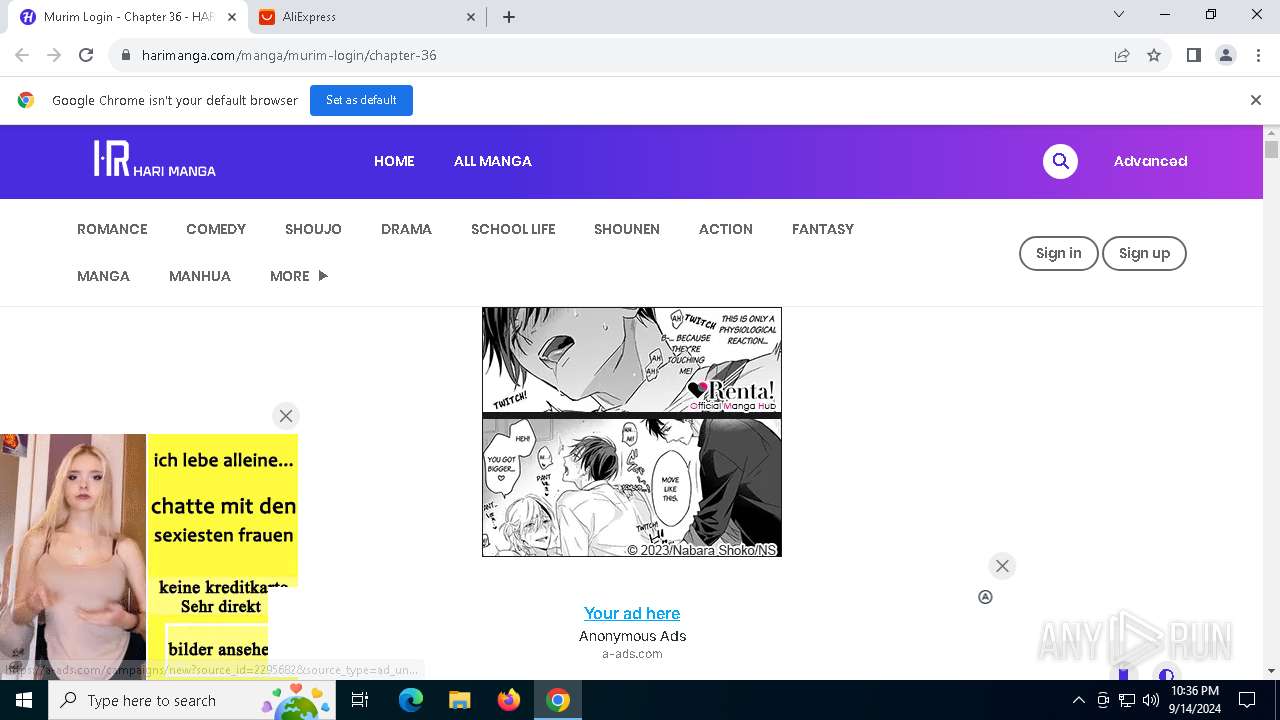Open Windows notification center
The width and height of the screenshot is (1280, 720).
(1247, 700)
